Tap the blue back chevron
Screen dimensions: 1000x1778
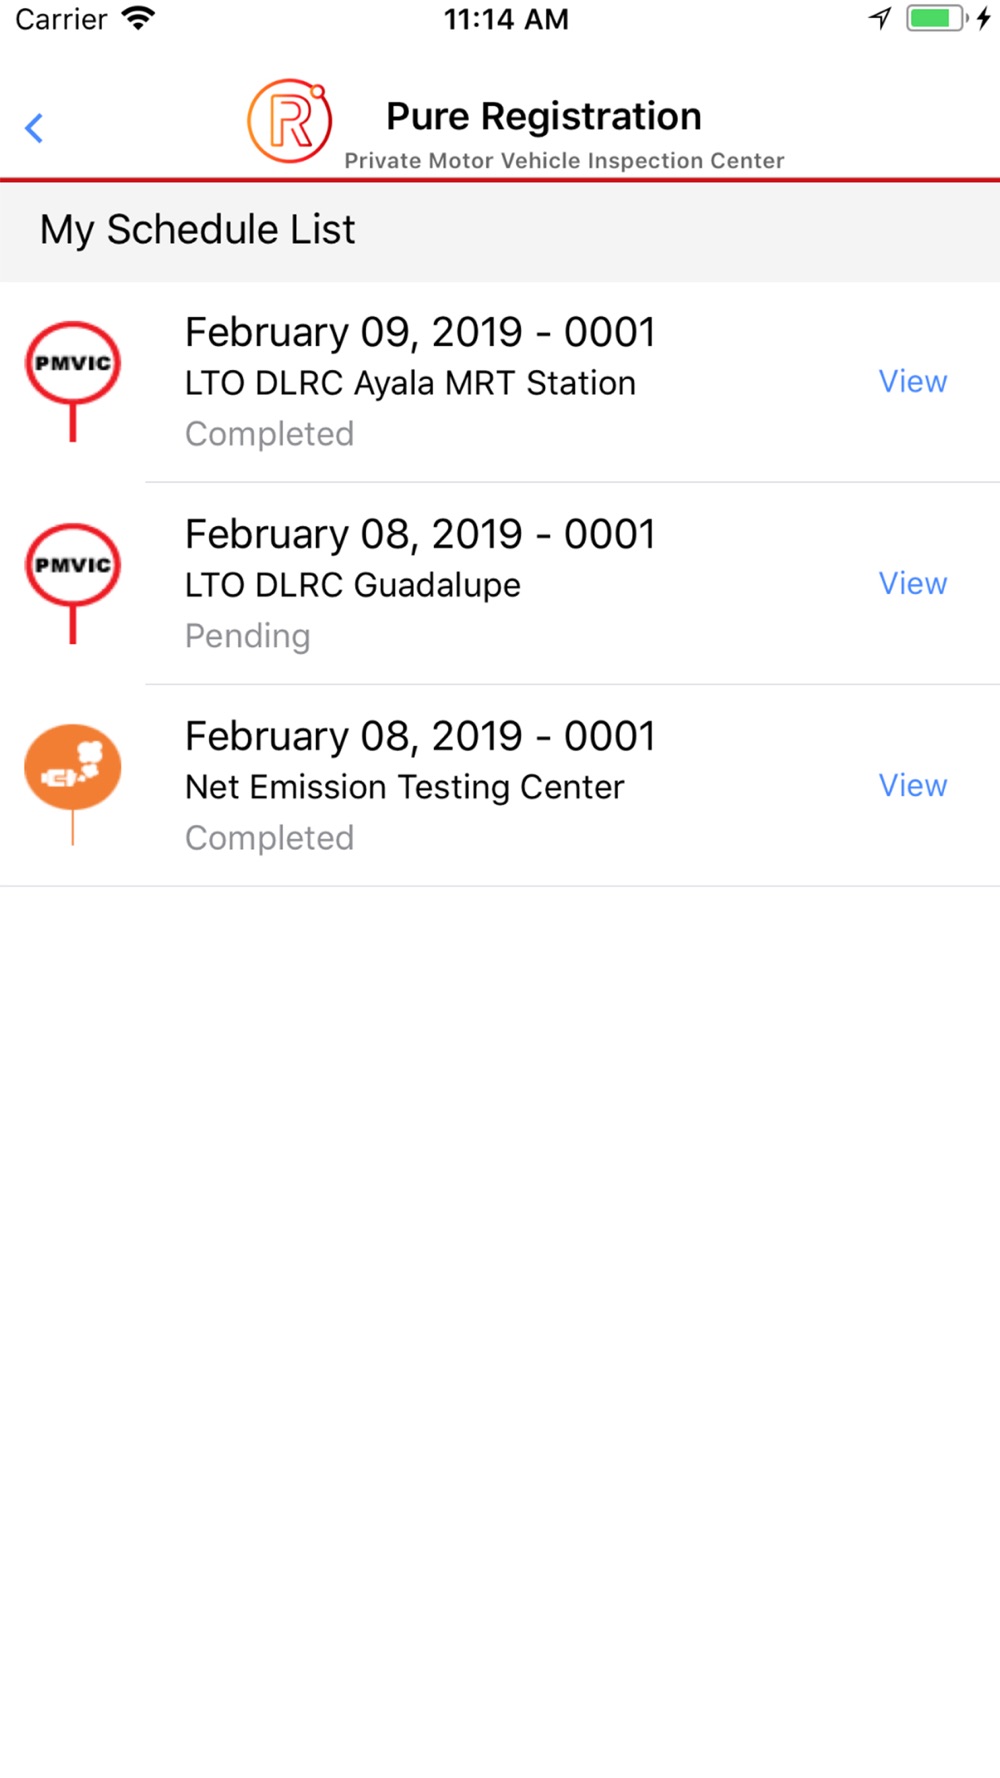(x=34, y=128)
